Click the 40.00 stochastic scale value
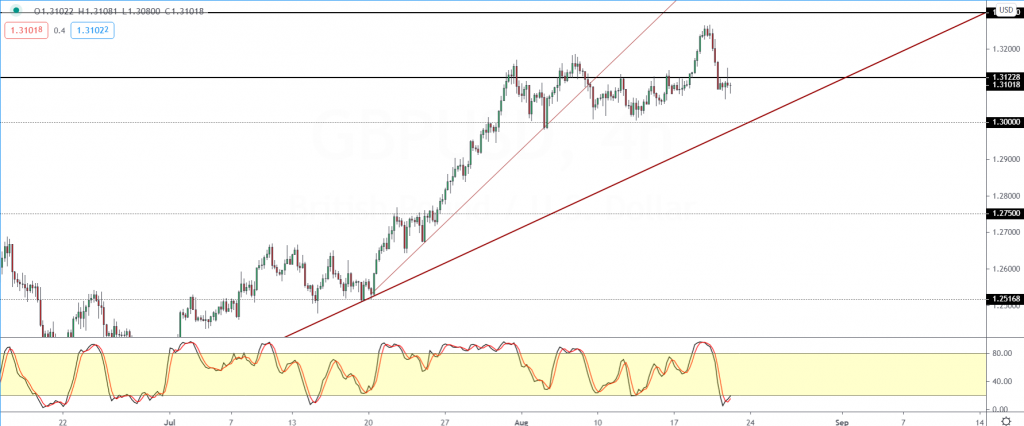This screenshot has width=1024, height=426. [x=1002, y=382]
